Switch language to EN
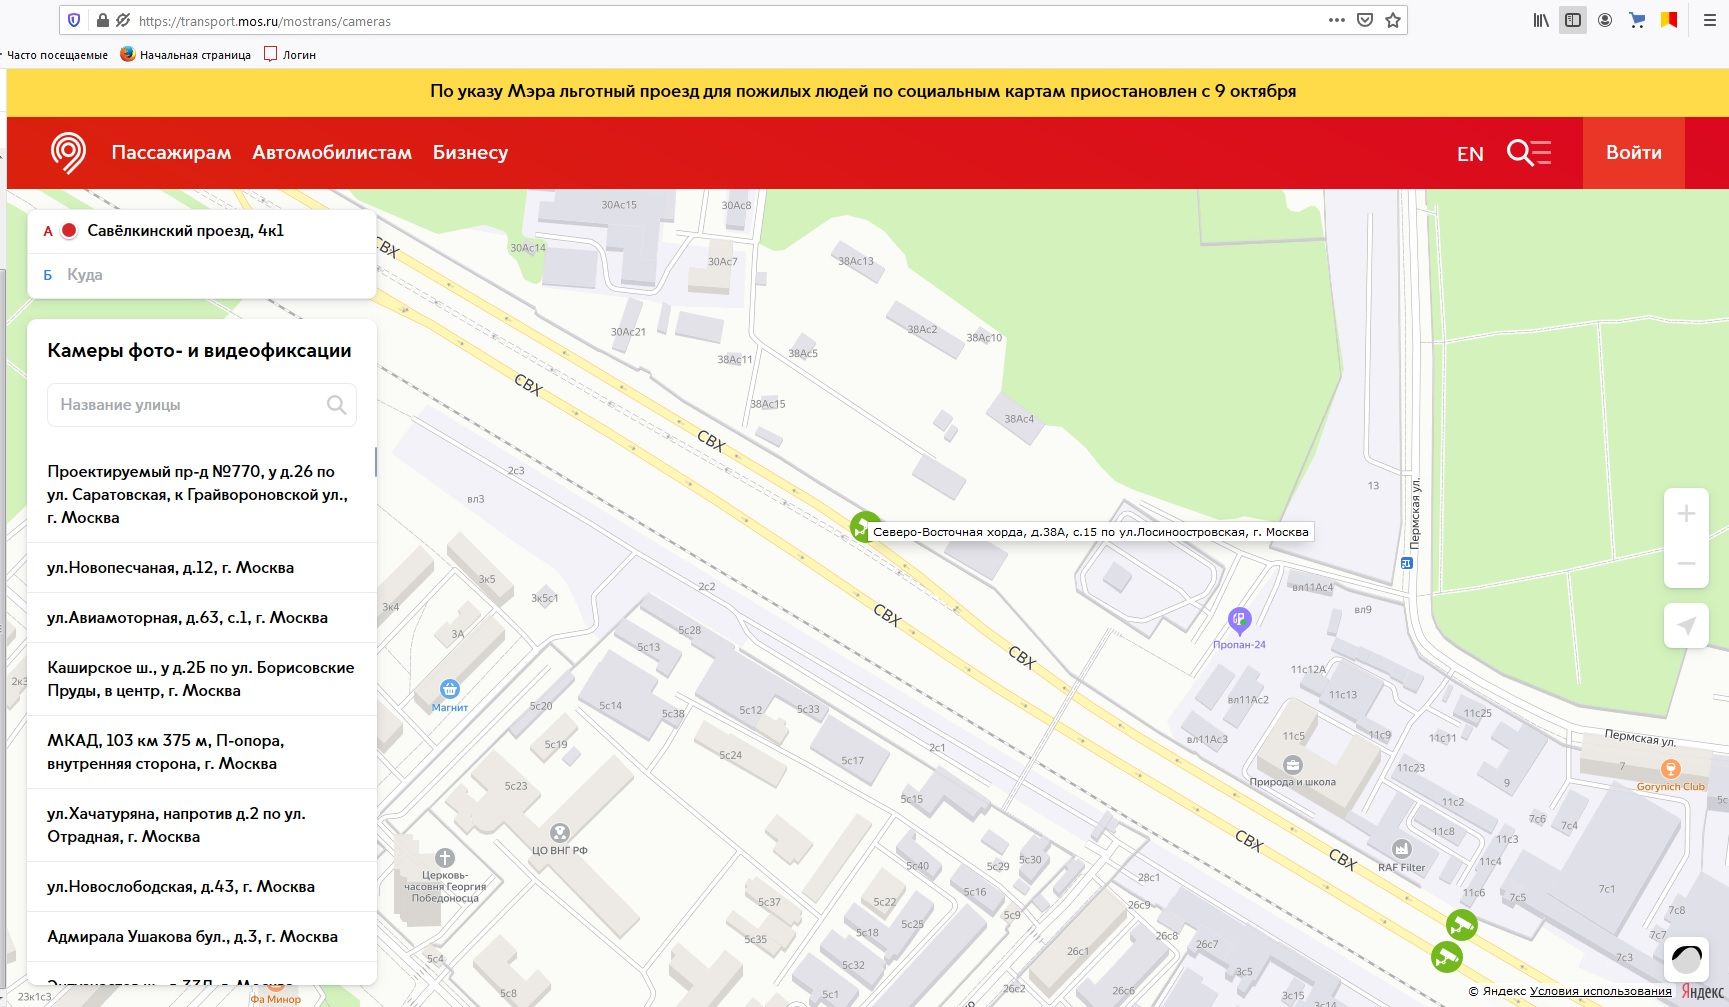Screen dimensions: 1729x1007 click(x=1470, y=154)
